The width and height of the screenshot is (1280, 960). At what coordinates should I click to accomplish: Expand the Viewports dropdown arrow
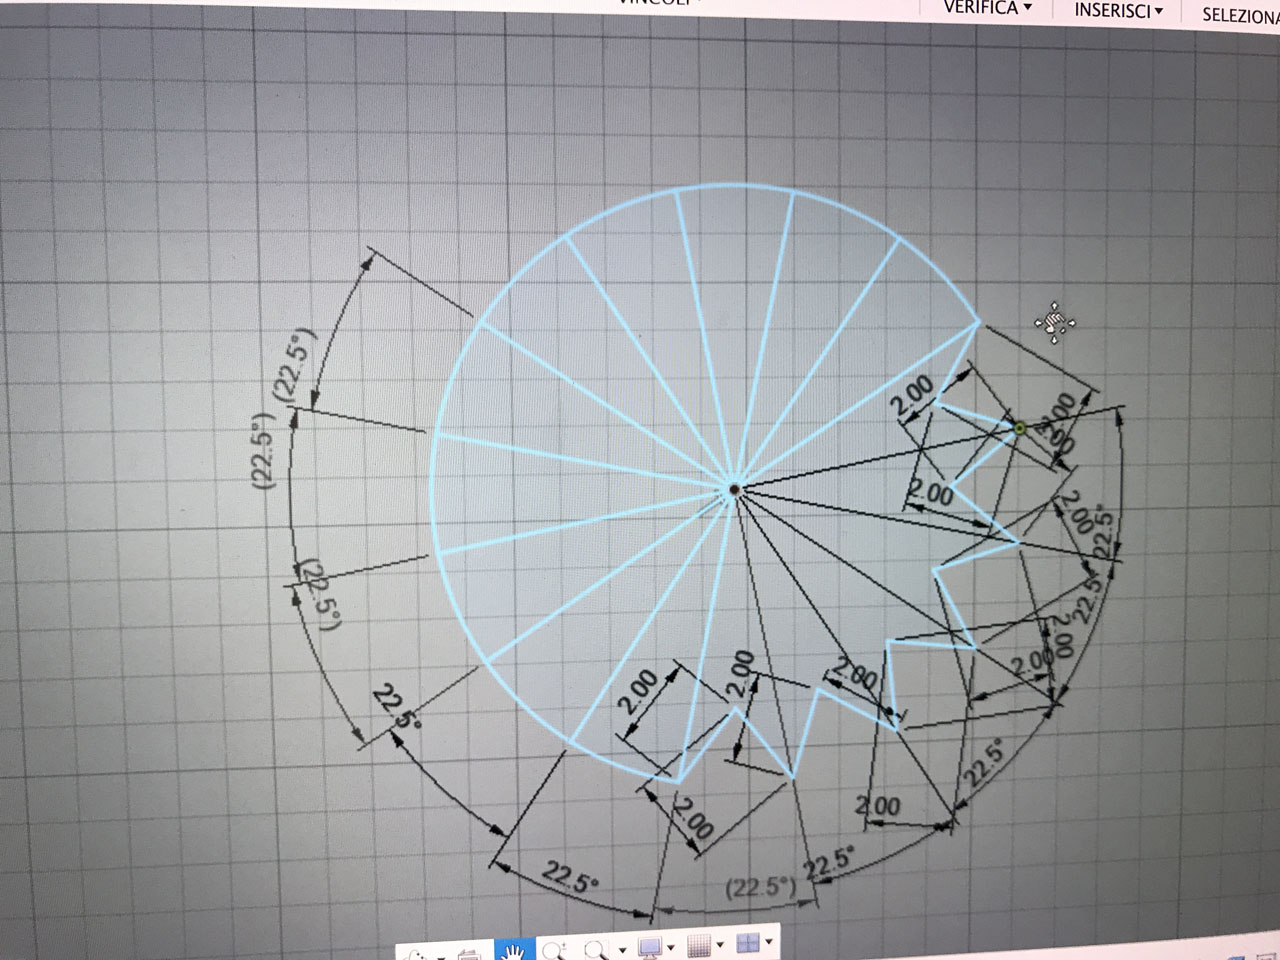click(x=769, y=941)
